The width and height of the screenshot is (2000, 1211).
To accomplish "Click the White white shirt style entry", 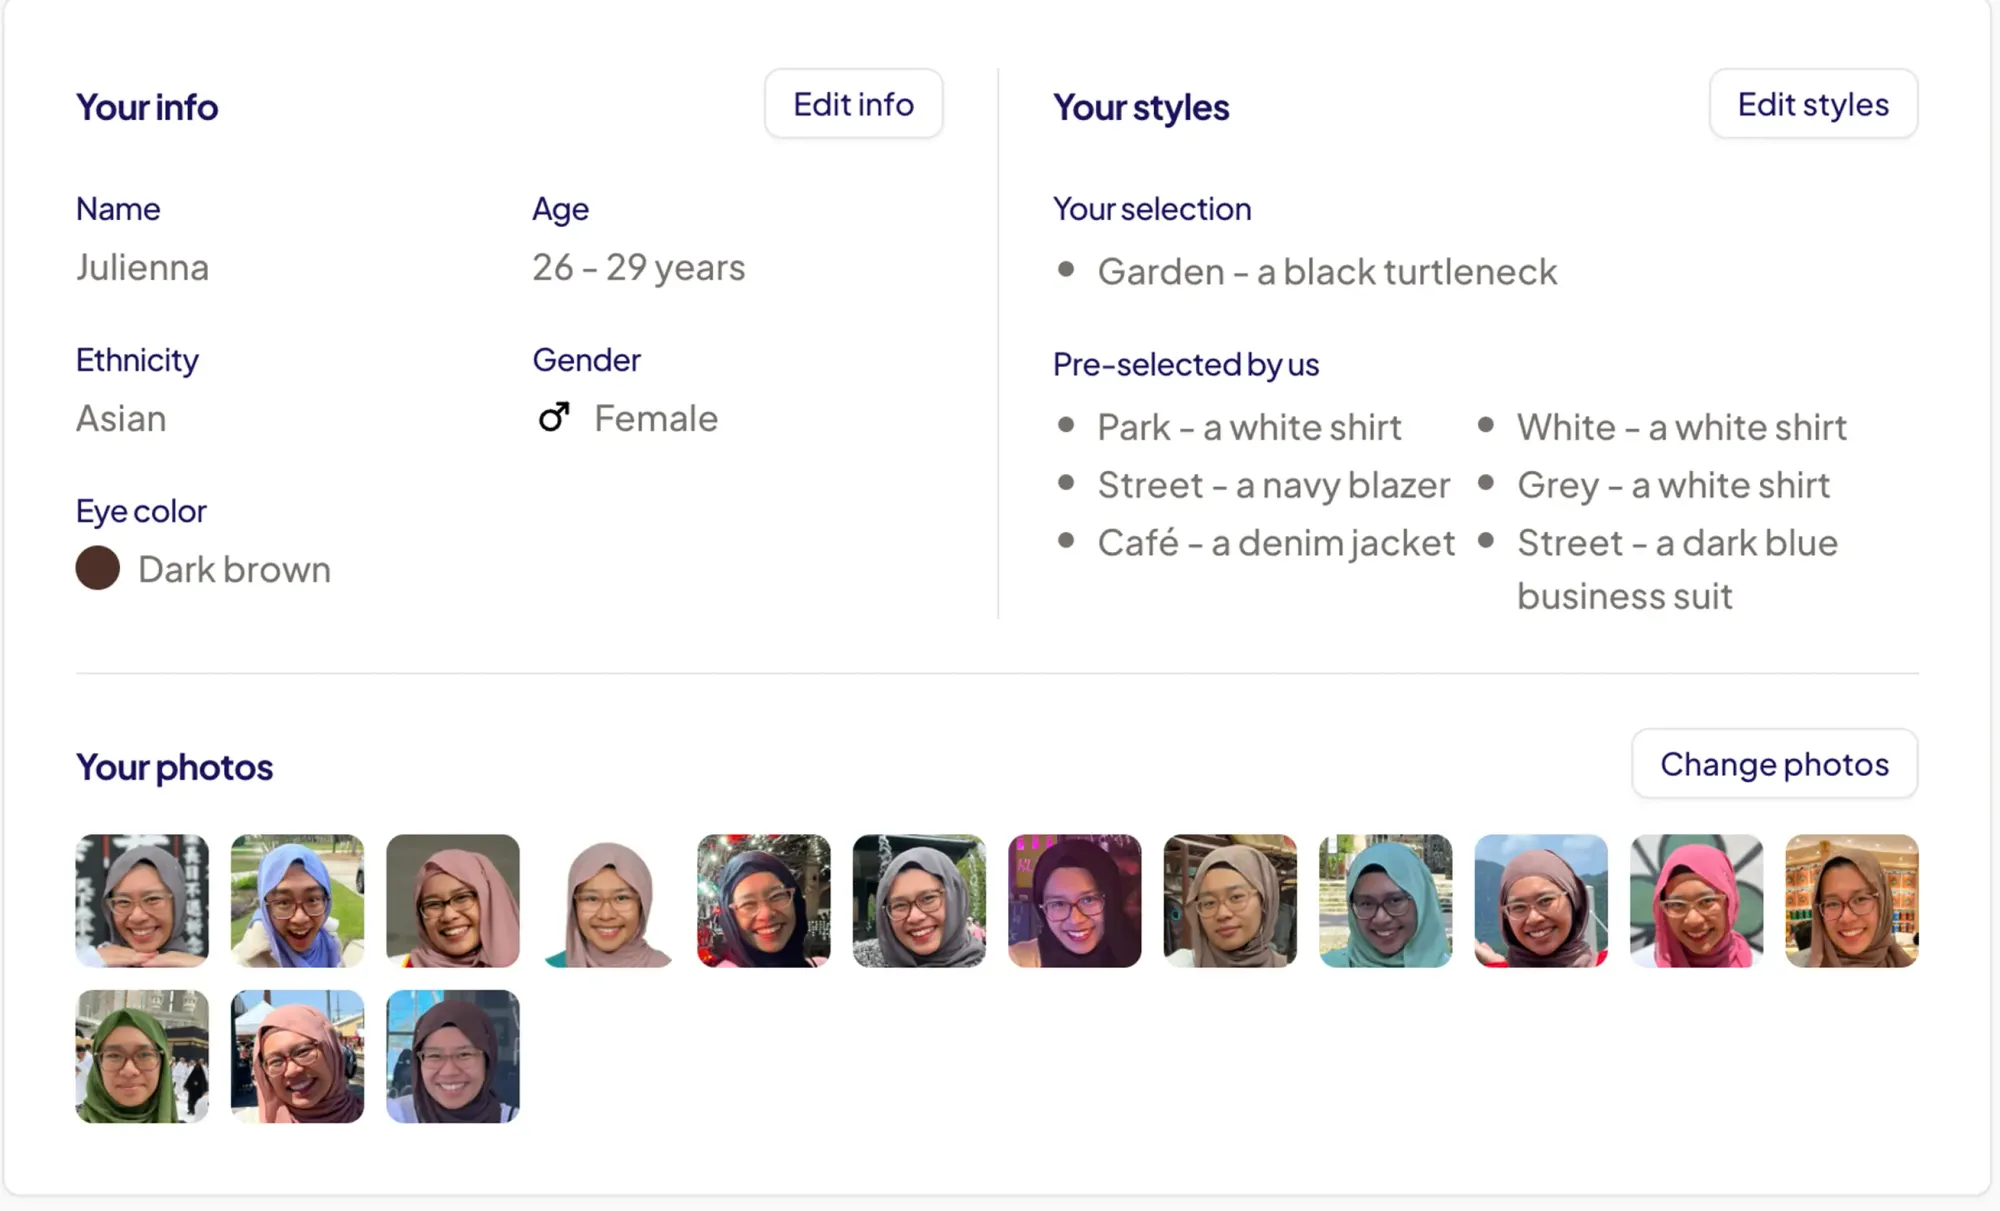I will tap(1681, 427).
